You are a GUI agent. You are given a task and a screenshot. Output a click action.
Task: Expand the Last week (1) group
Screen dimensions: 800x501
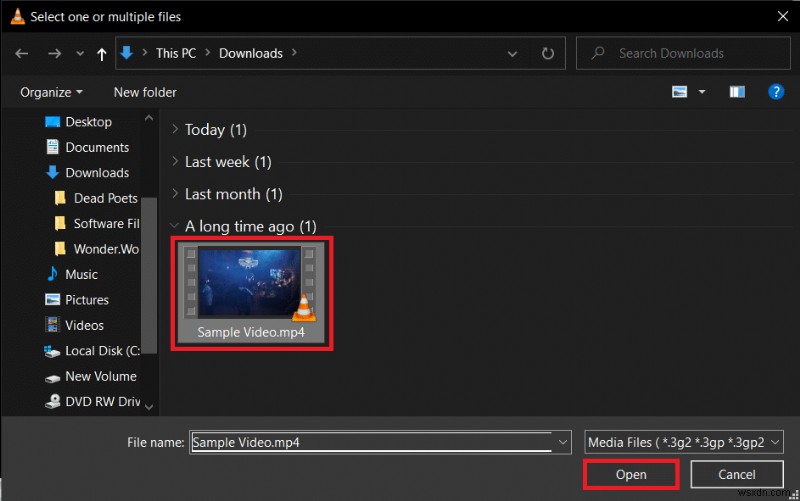[175, 161]
